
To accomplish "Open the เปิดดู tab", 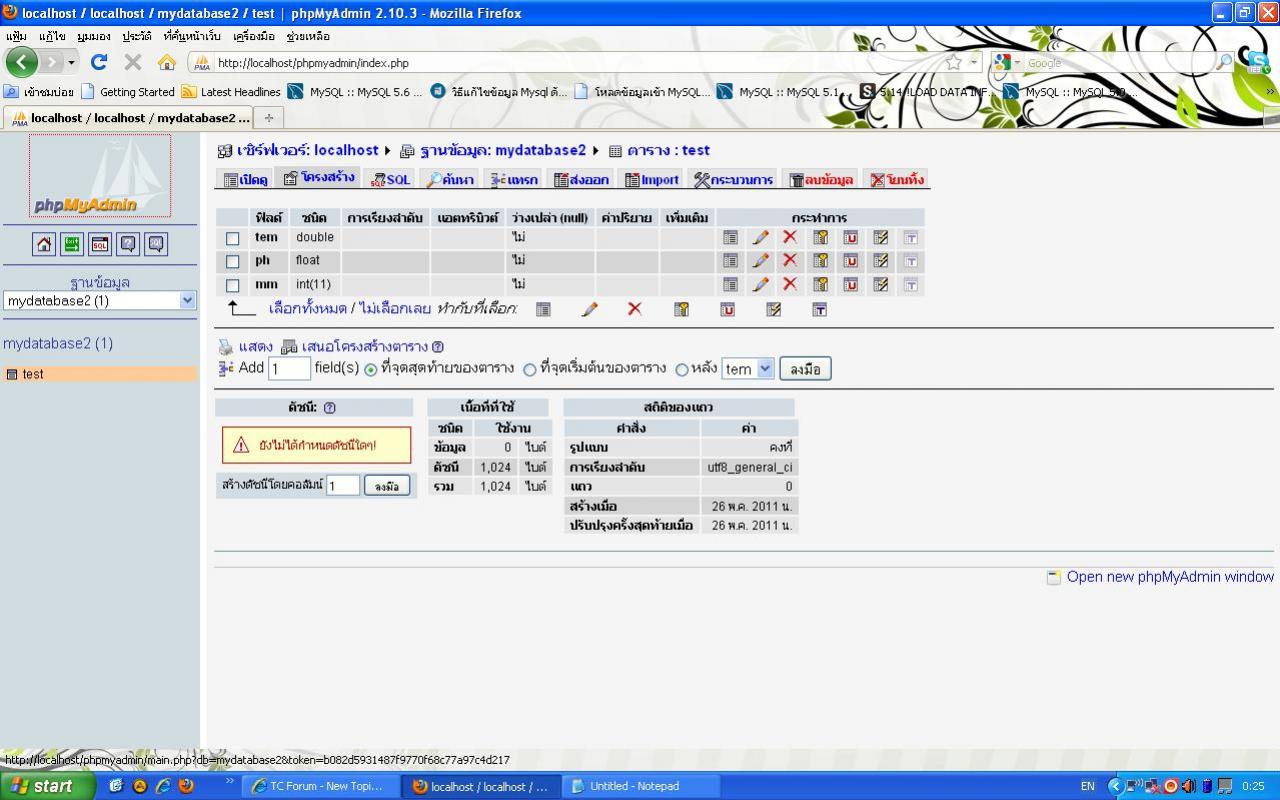I will click(245, 180).
